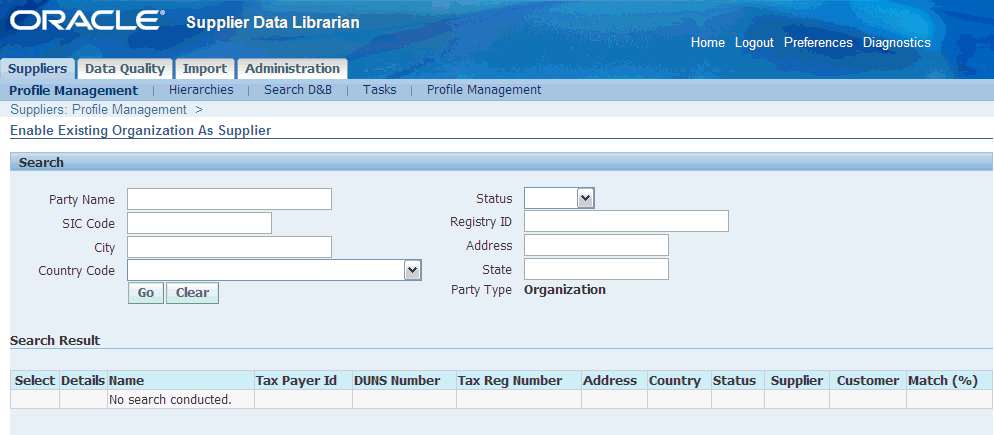The width and height of the screenshot is (994, 435).
Task: Follow Suppliers: Profile Management breadcrumb
Action: coord(99,110)
